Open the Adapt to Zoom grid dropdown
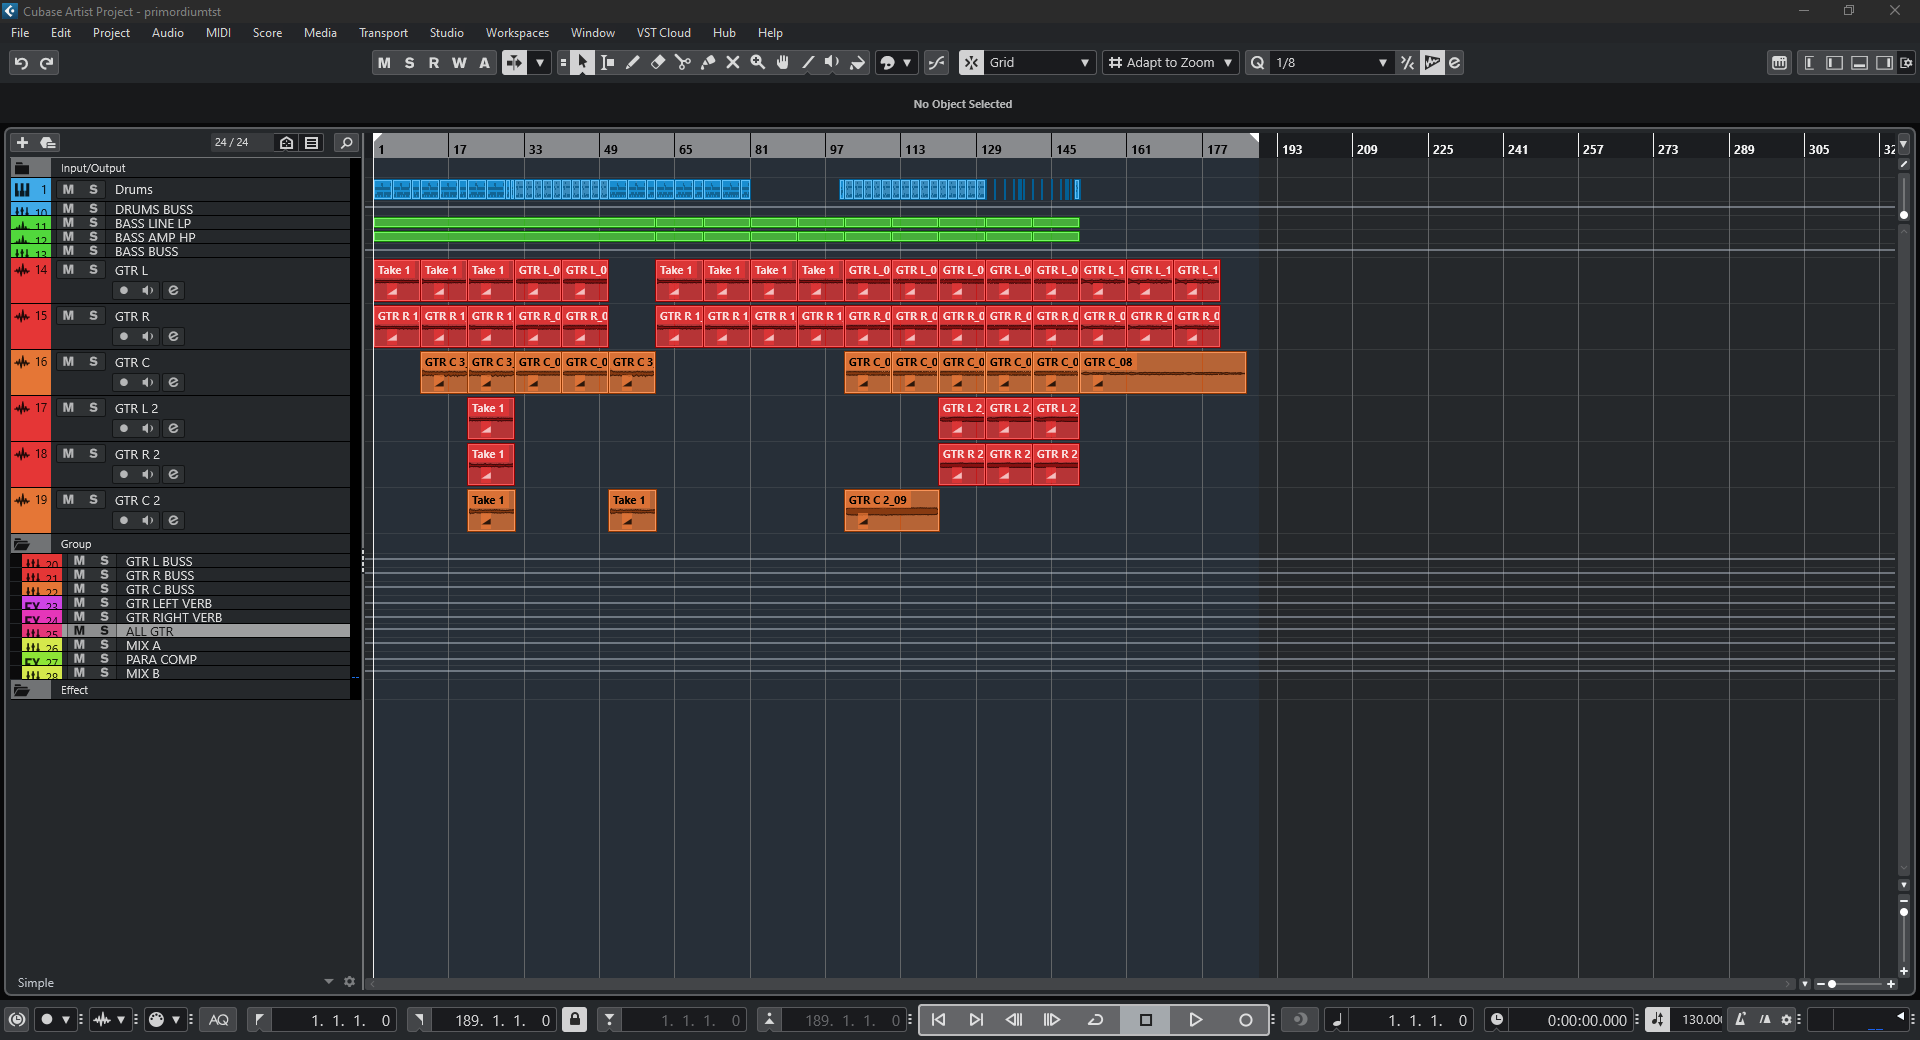 click(x=1171, y=63)
